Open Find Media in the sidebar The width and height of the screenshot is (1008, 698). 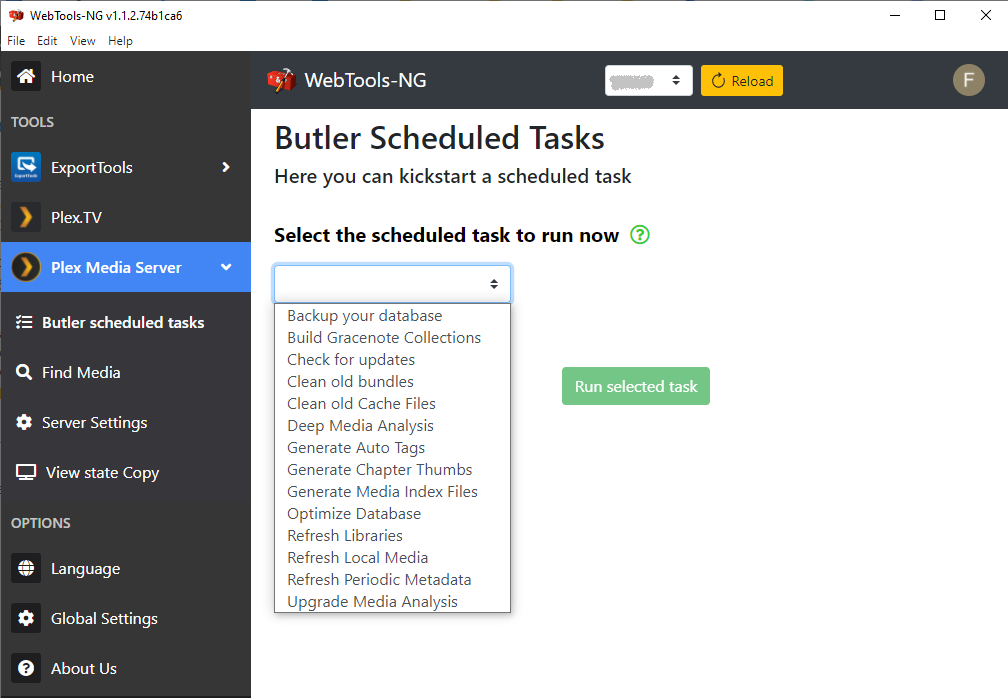[81, 372]
